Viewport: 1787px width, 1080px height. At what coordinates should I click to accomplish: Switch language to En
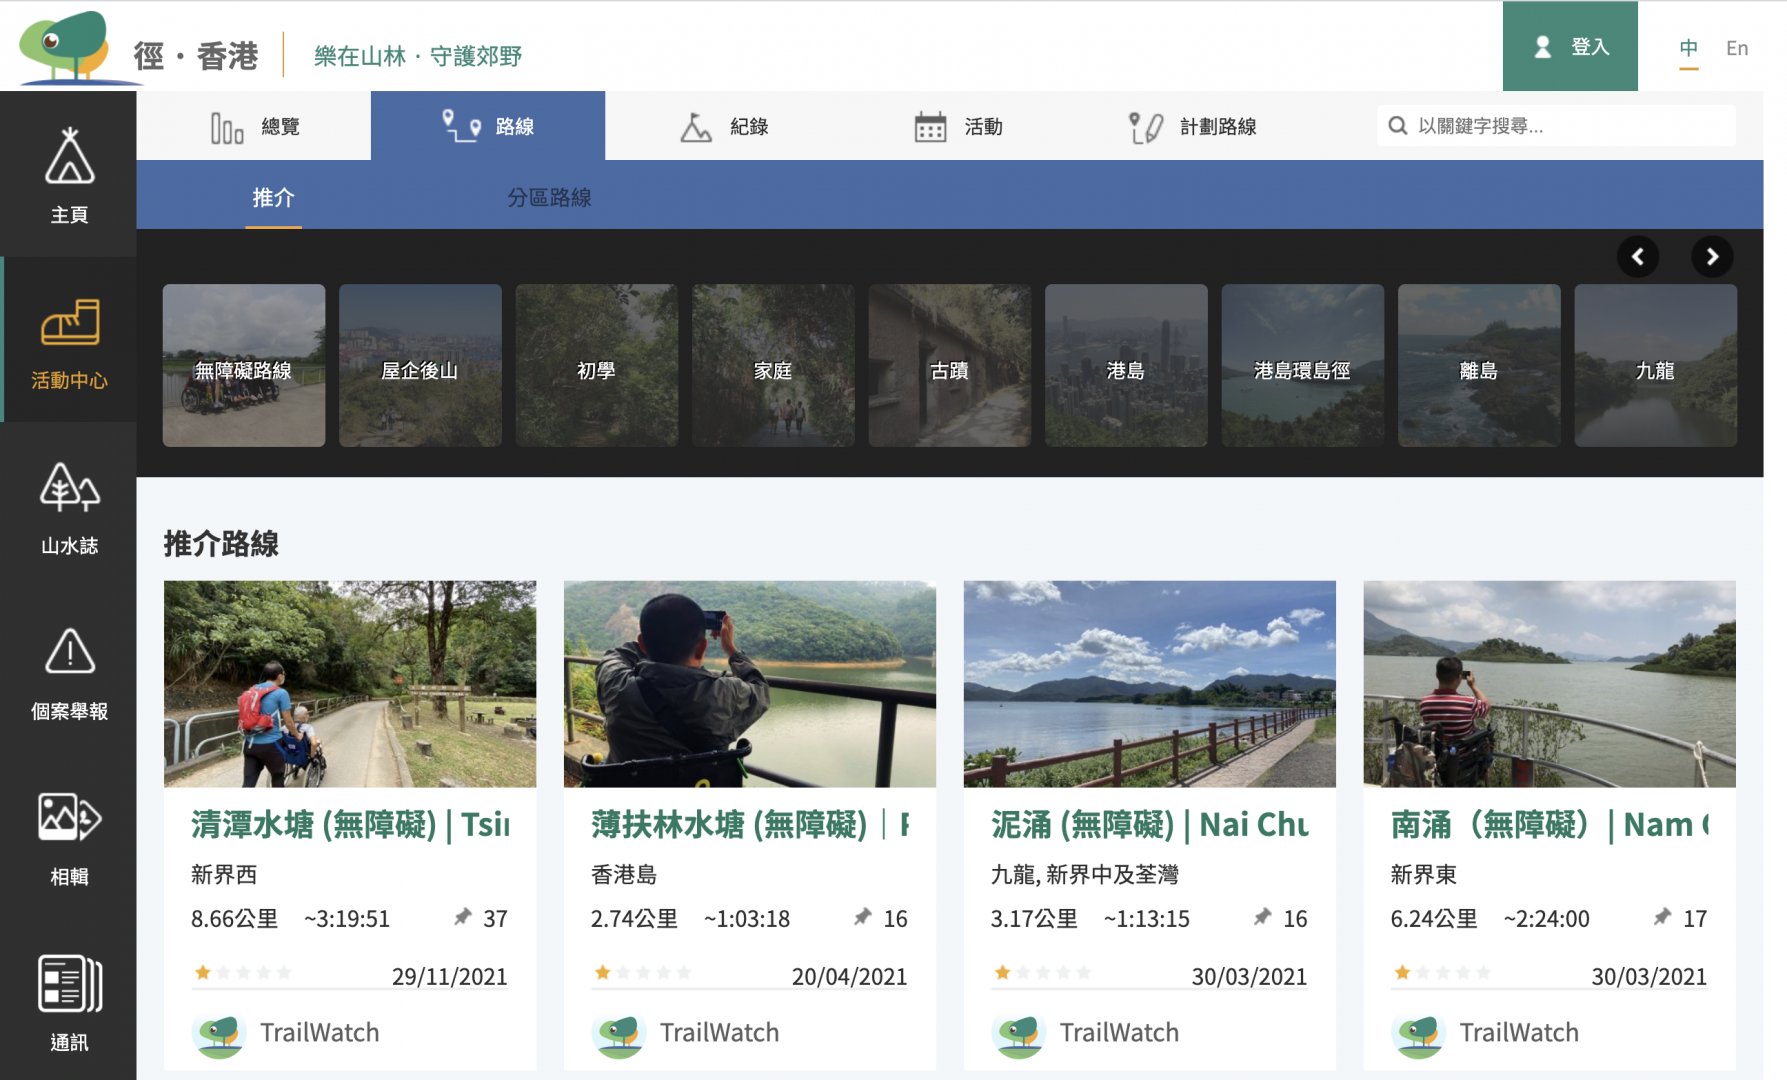tap(1736, 48)
